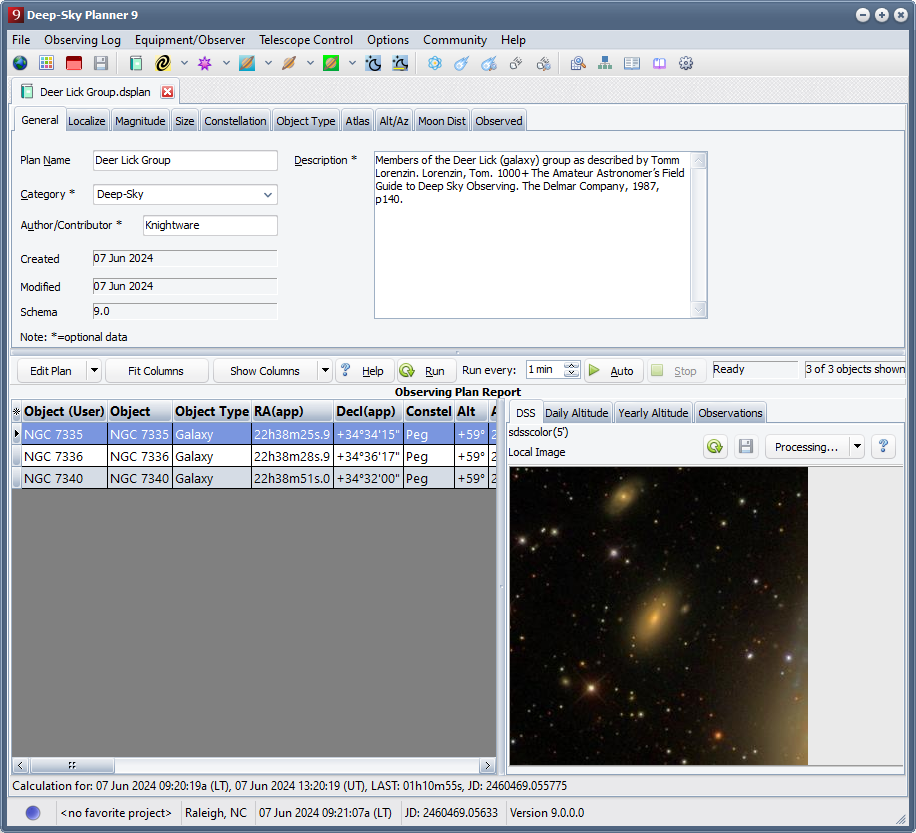
Task: Open the spiral galaxy catalog icon
Action: [163, 63]
